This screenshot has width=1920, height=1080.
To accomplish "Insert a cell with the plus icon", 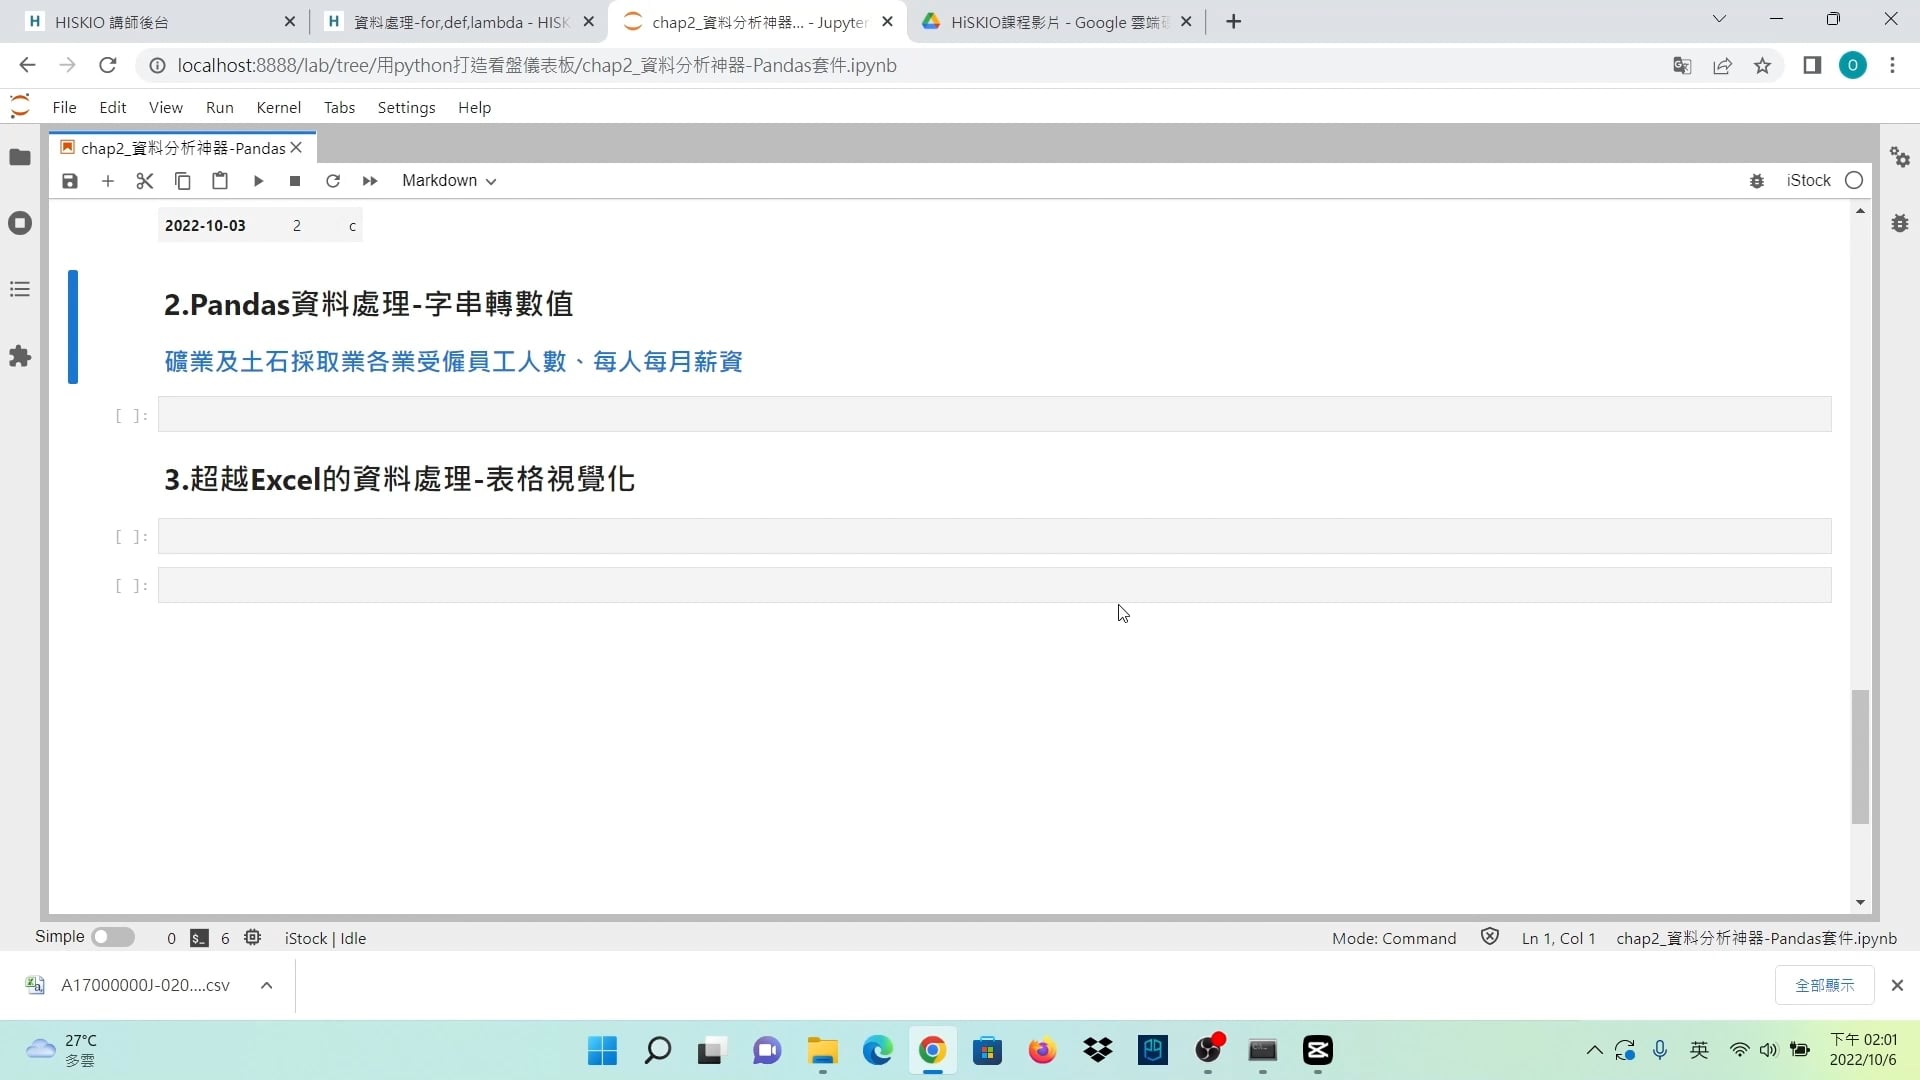I will pyautogui.click(x=108, y=181).
